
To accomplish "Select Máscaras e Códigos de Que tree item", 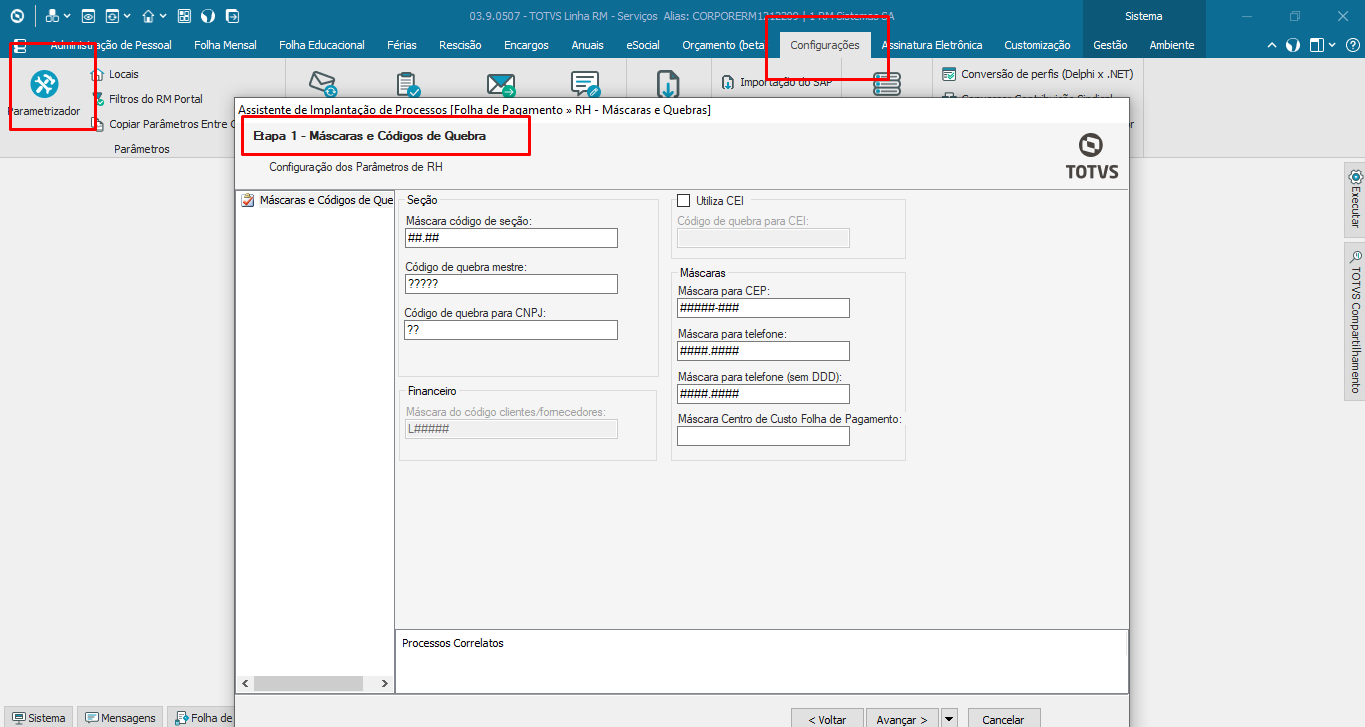I will tap(316, 200).
